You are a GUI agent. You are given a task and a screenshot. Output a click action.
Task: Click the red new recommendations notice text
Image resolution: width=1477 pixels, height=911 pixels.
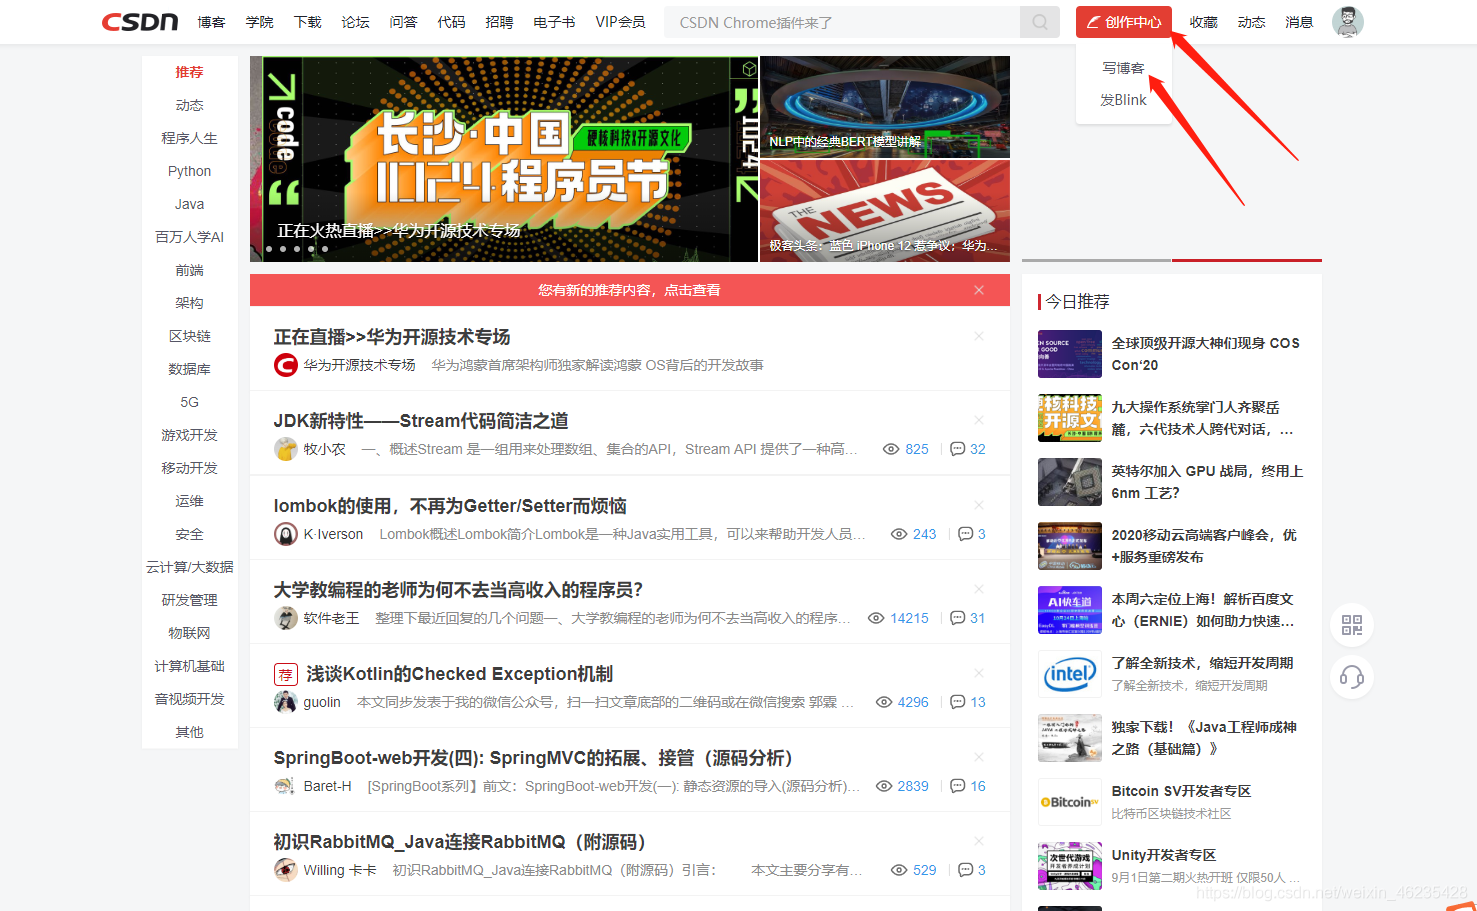[x=629, y=290]
